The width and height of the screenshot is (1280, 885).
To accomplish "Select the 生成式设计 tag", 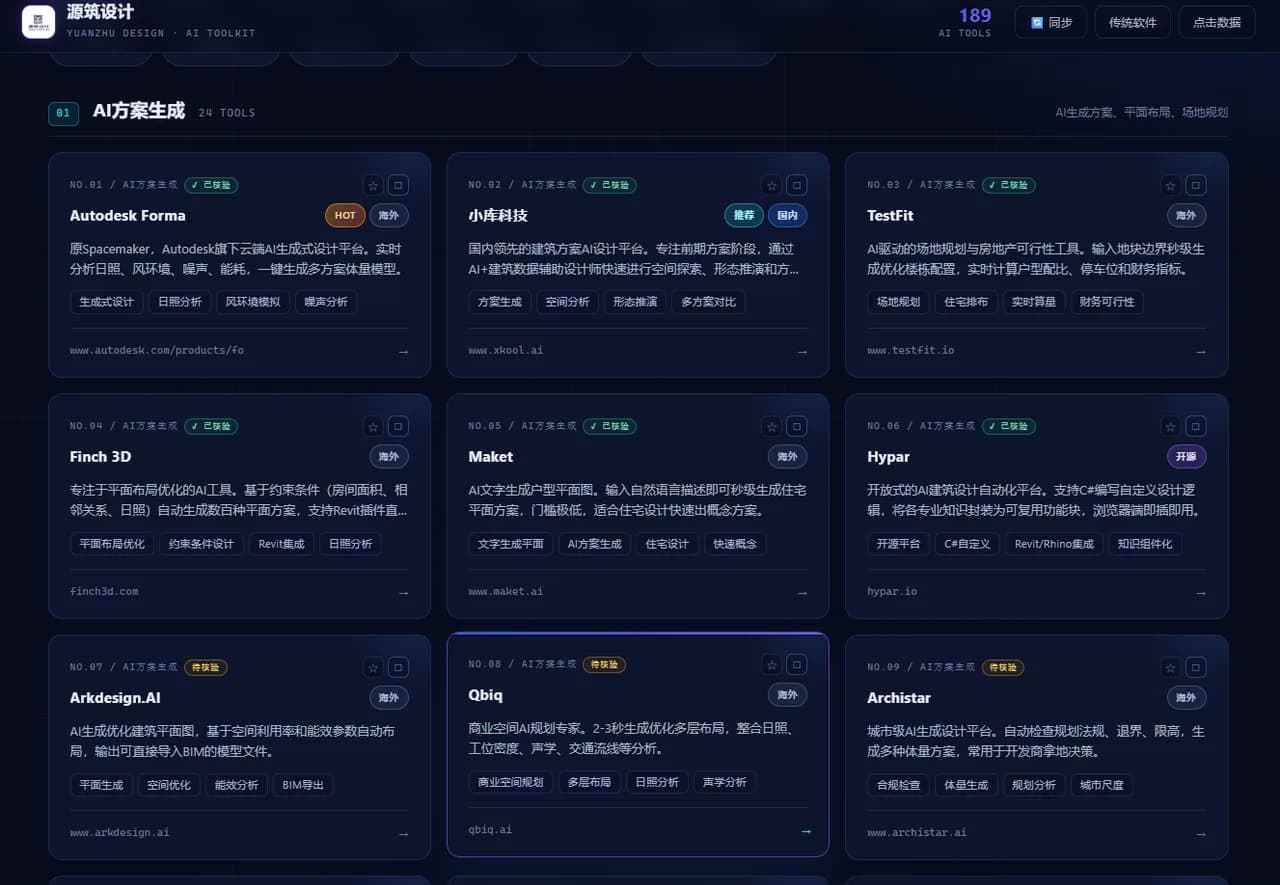I will 106,302.
